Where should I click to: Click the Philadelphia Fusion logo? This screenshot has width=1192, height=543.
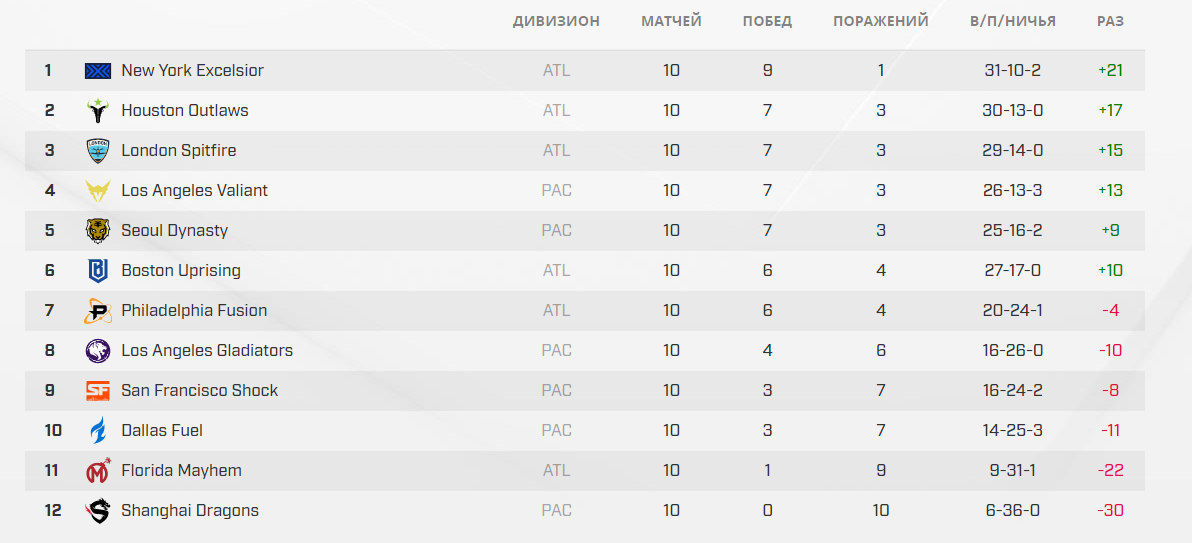(98, 310)
